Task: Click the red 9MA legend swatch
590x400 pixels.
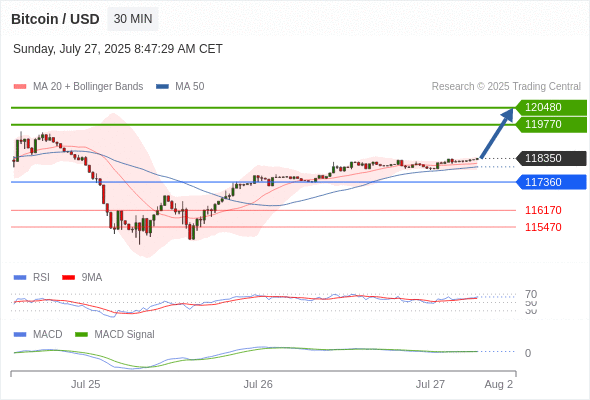Action: pyautogui.click(x=68, y=278)
